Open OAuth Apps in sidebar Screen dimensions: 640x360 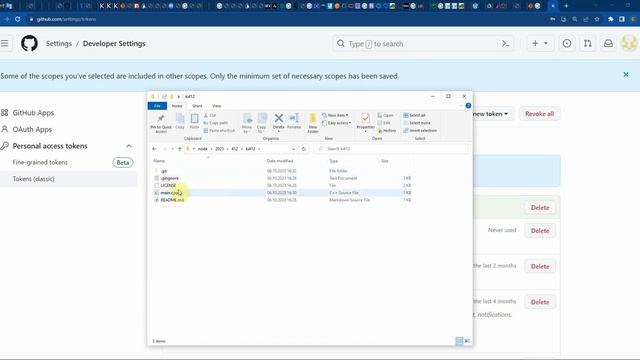click(x=32, y=129)
